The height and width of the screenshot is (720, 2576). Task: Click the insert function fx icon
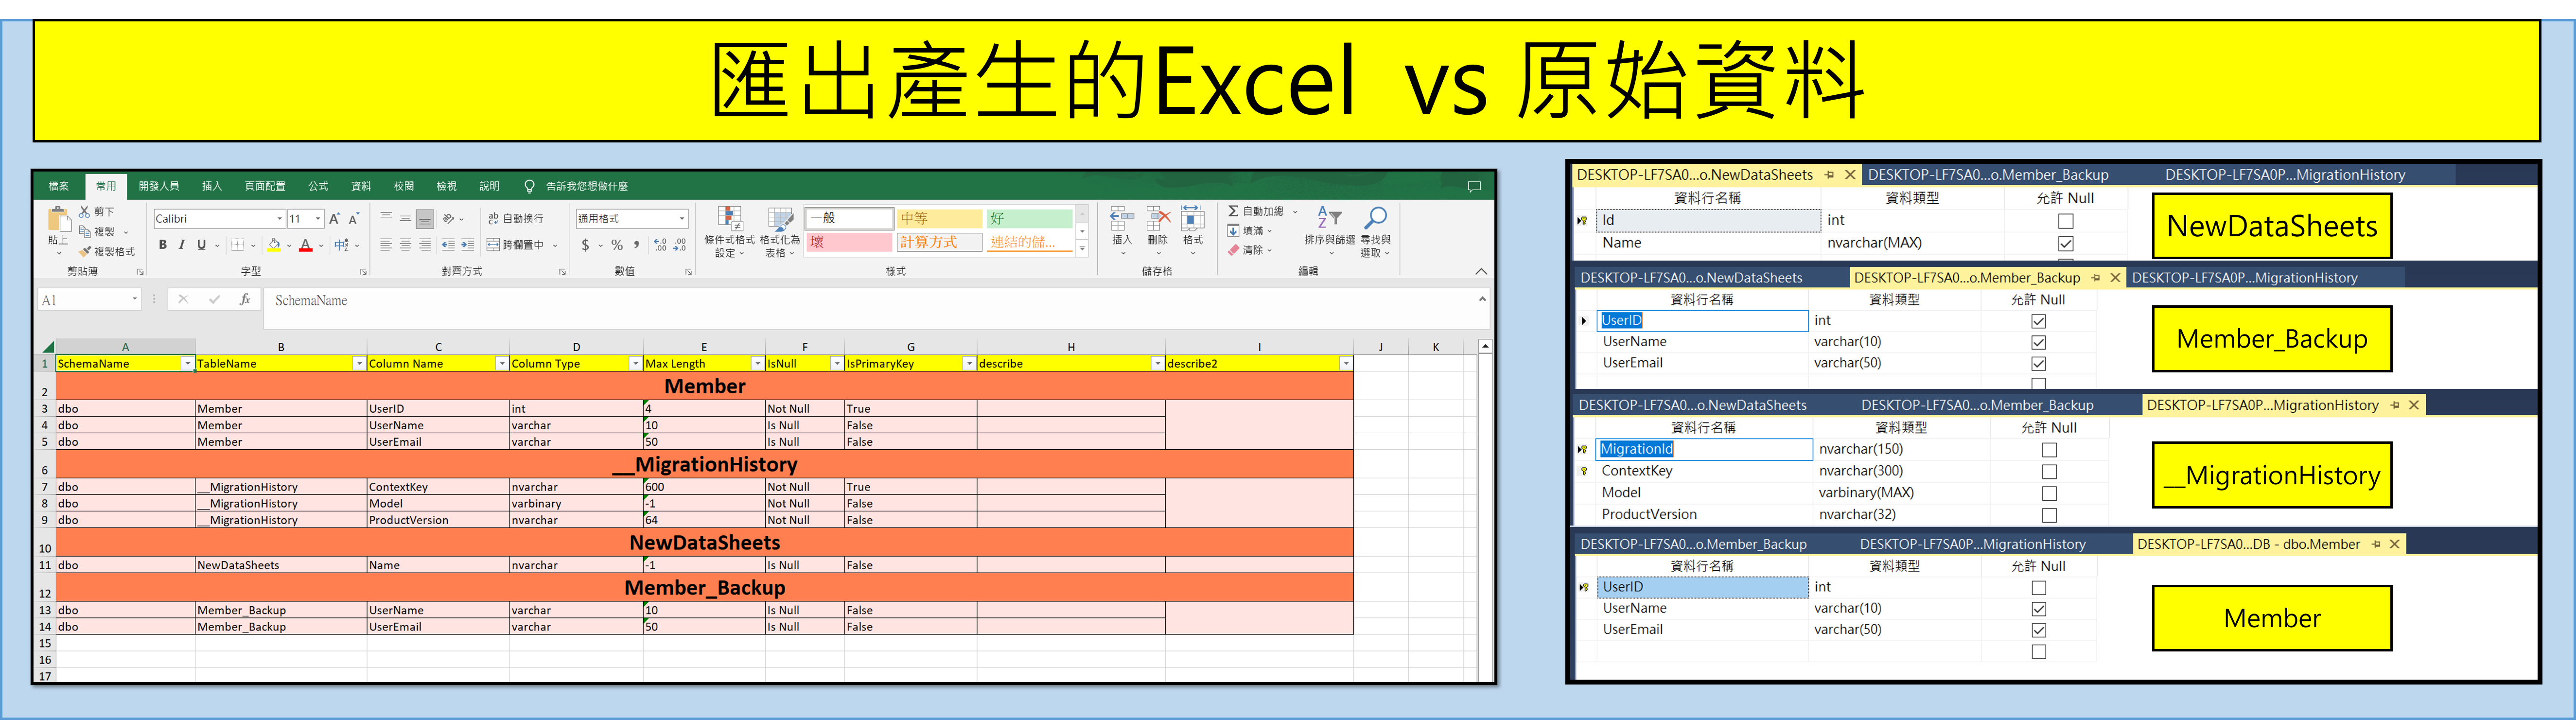click(245, 299)
